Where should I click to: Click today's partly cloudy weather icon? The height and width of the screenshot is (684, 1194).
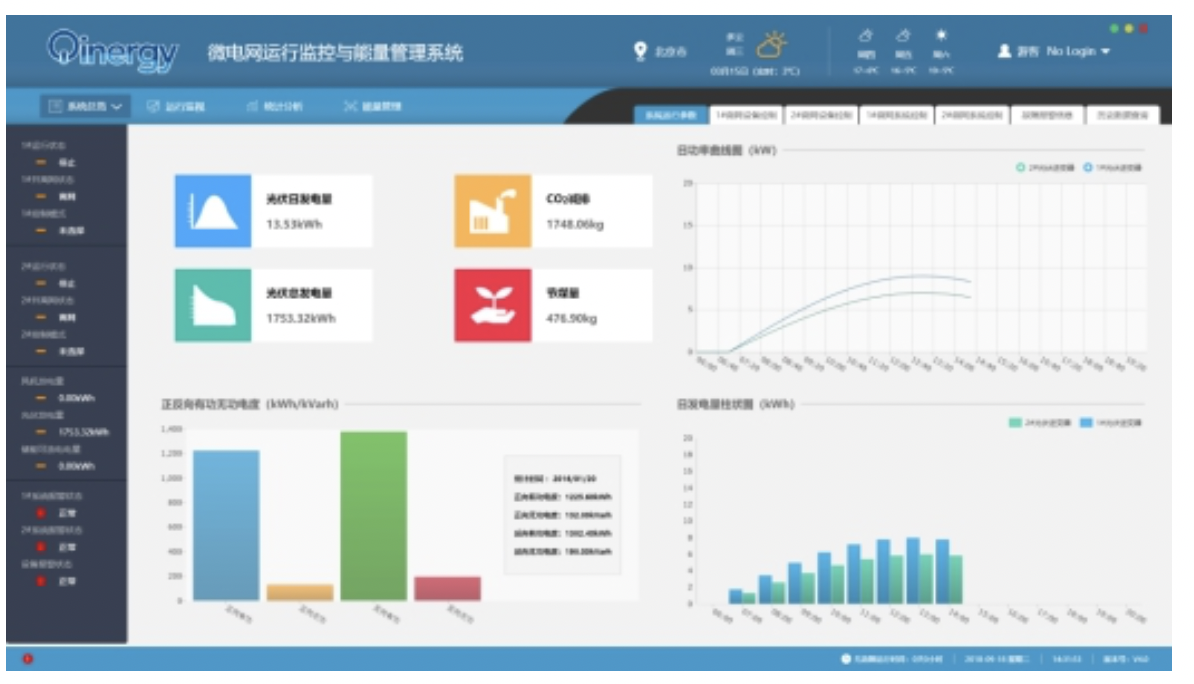pyautogui.click(x=771, y=45)
